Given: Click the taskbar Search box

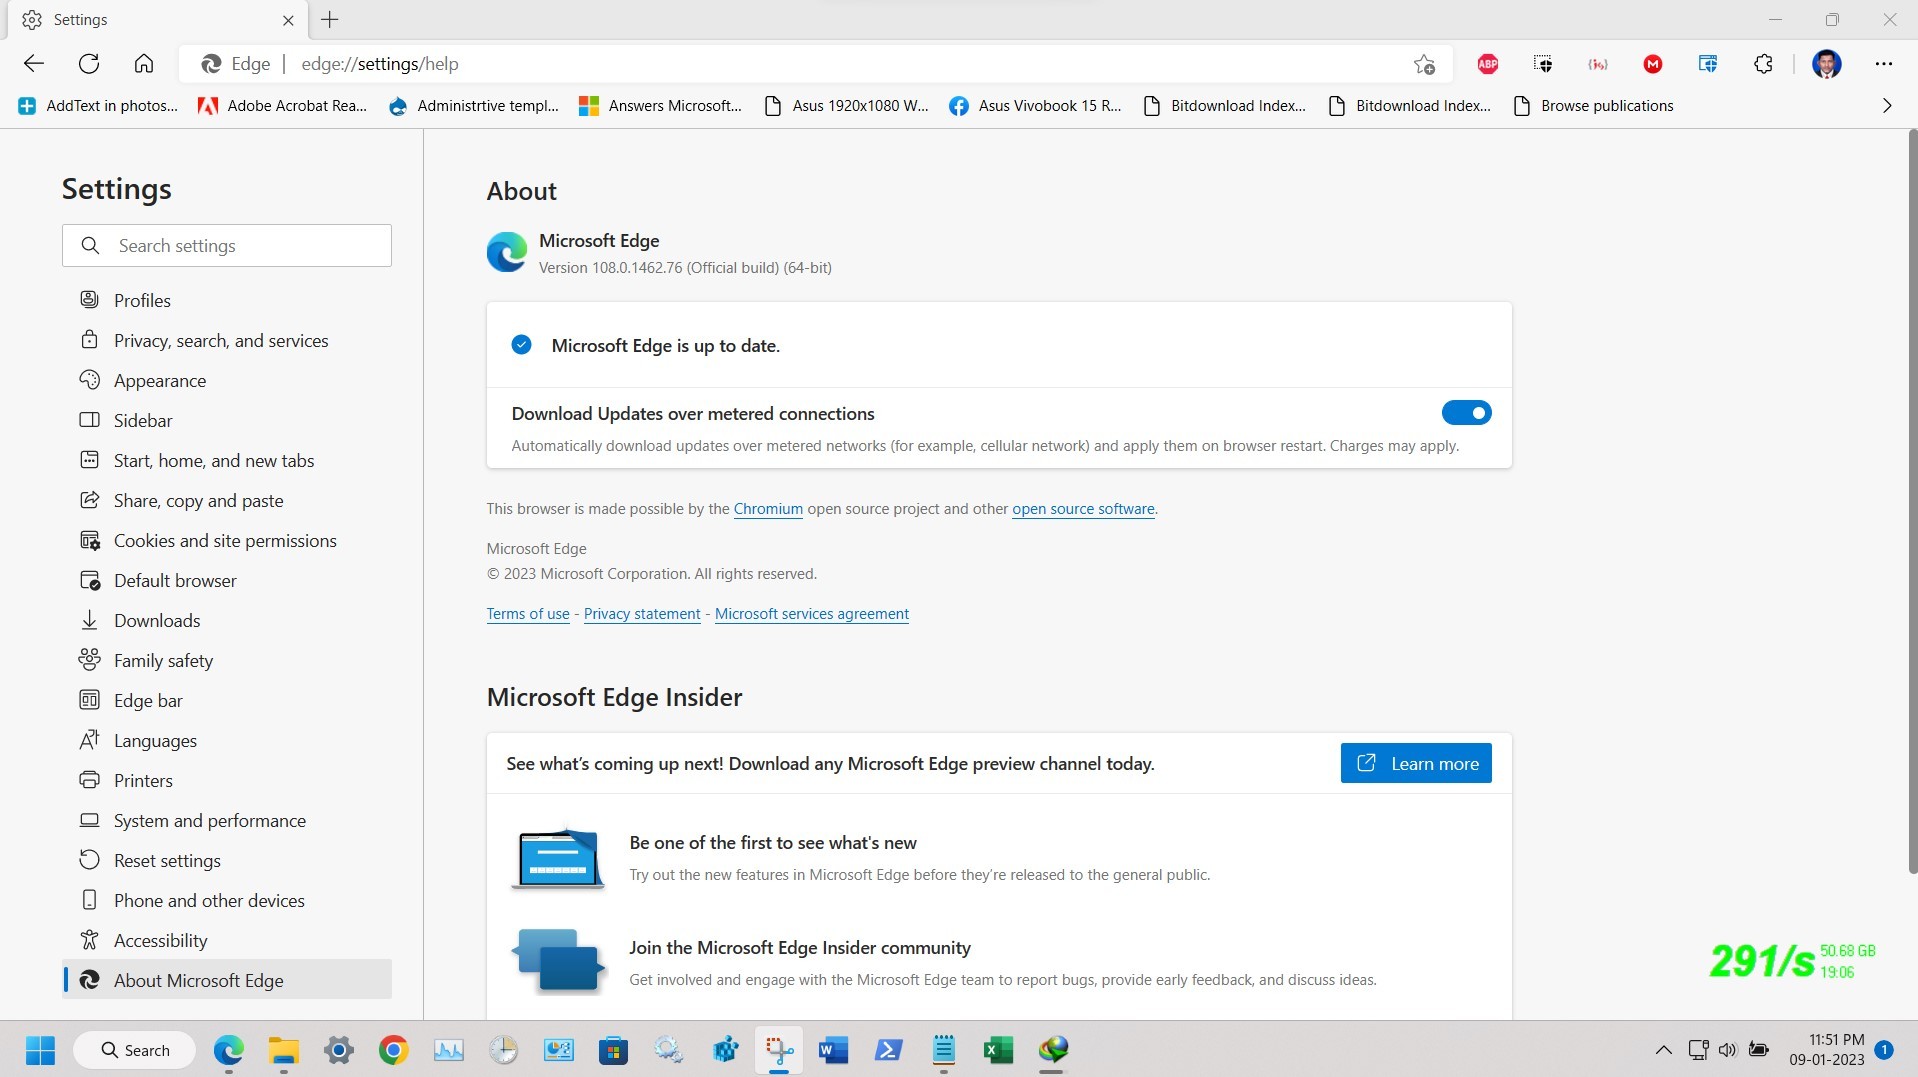Looking at the screenshot, I should (x=135, y=1050).
